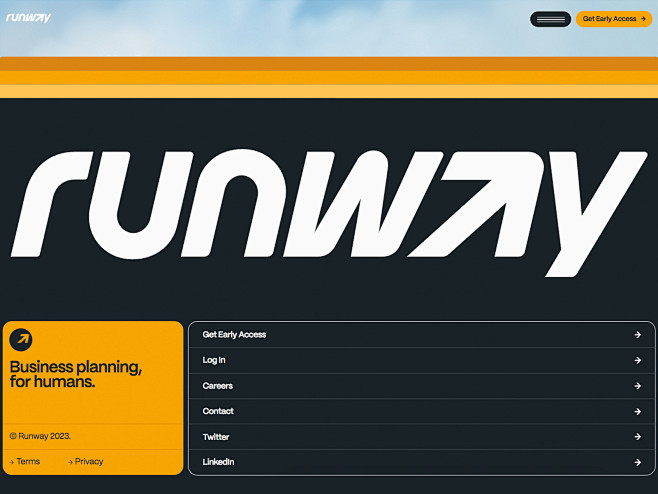The width and height of the screenshot is (658, 494).
Task: Open the LinkedIn link
Action: pos(218,462)
